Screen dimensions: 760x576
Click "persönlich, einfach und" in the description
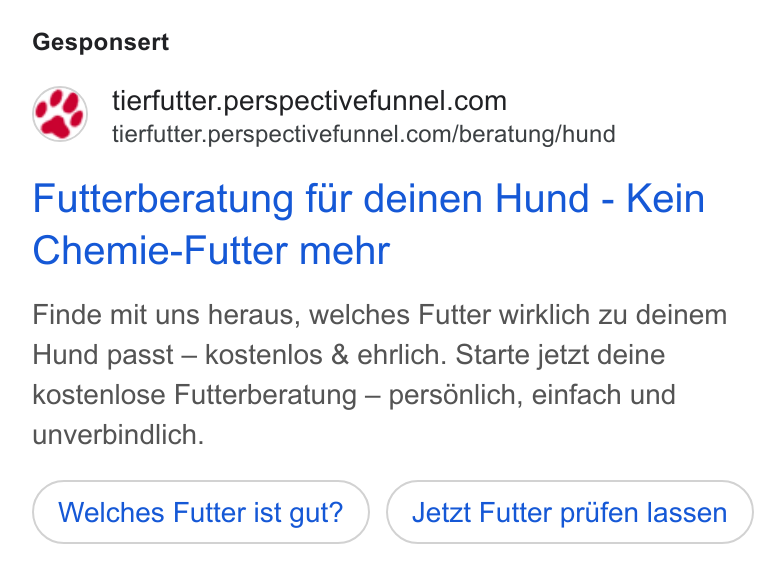pyautogui.click(x=532, y=394)
